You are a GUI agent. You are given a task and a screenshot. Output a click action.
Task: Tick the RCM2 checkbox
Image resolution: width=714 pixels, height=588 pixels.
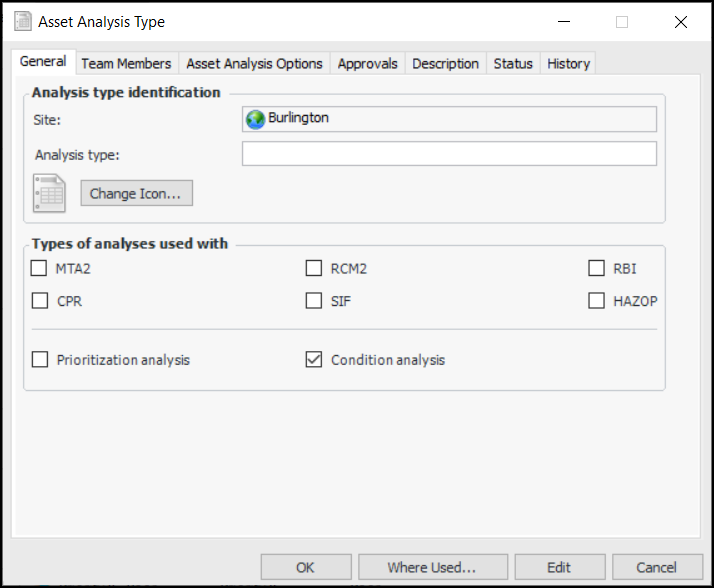pyautogui.click(x=314, y=268)
